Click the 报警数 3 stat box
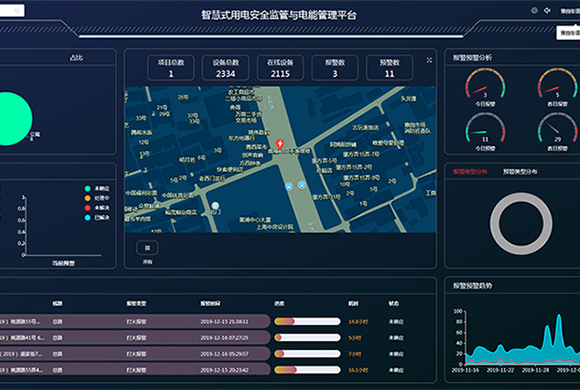580x390 pixels. (x=335, y=68)
